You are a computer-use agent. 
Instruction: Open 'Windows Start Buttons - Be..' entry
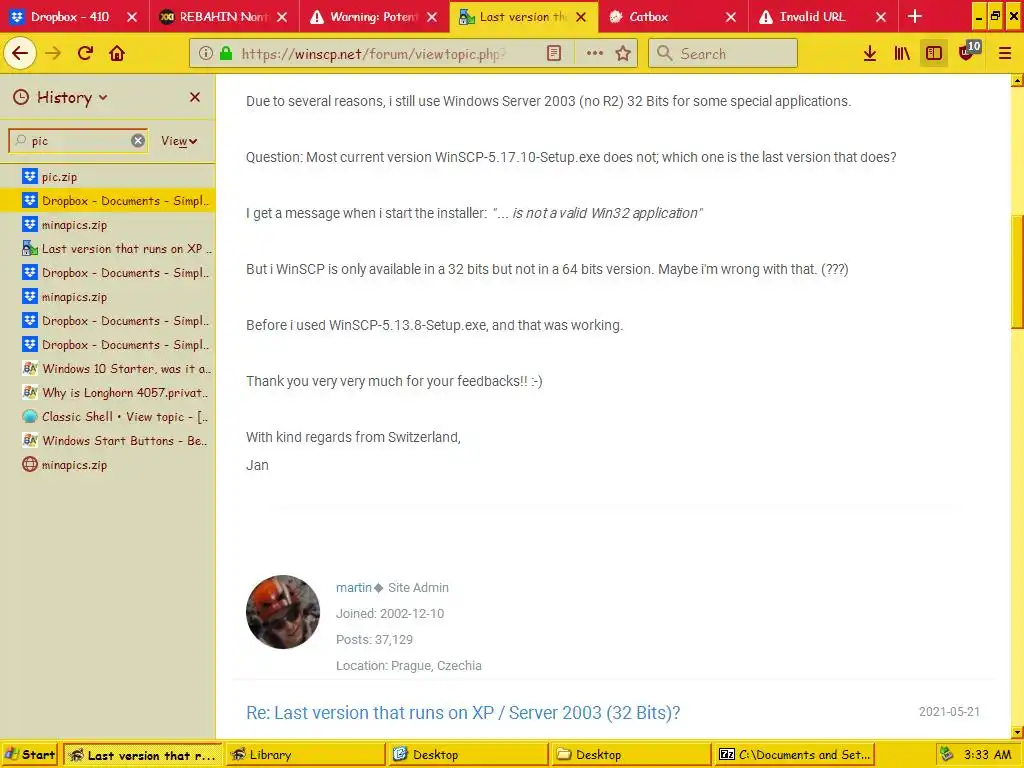[x=108, y=441]
